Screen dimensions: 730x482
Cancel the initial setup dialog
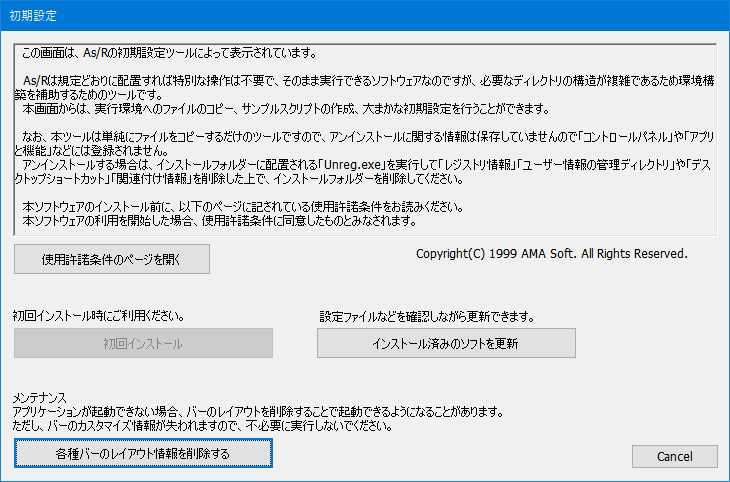point(674,456)
